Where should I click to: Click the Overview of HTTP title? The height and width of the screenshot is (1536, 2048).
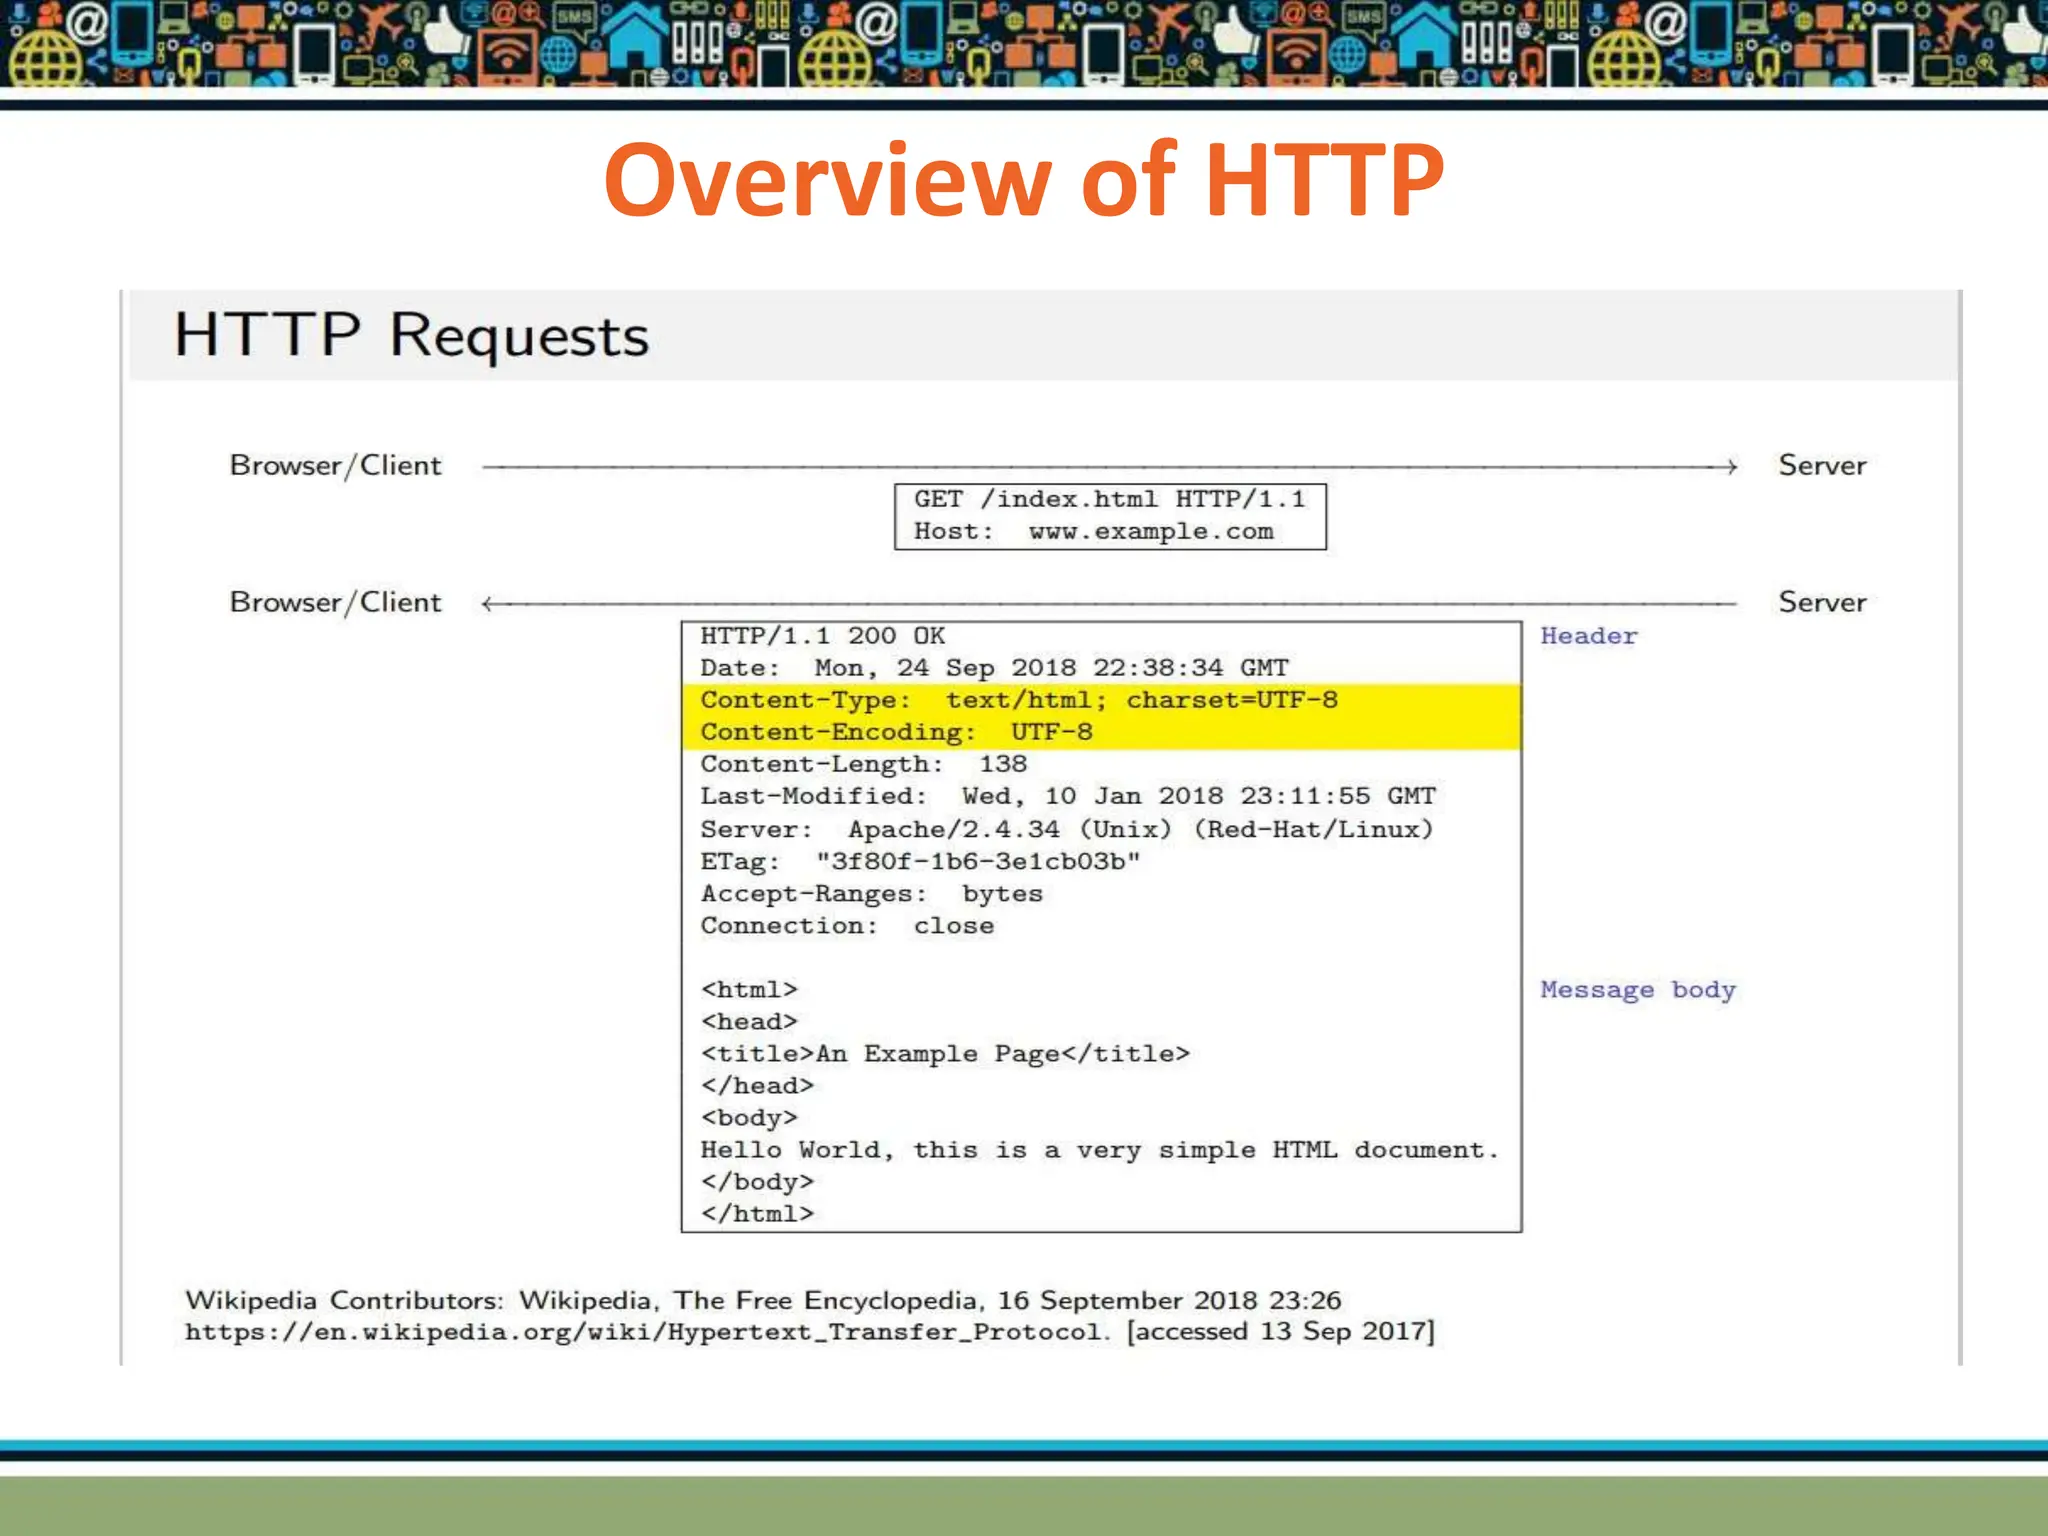(x=1023, y=180)
